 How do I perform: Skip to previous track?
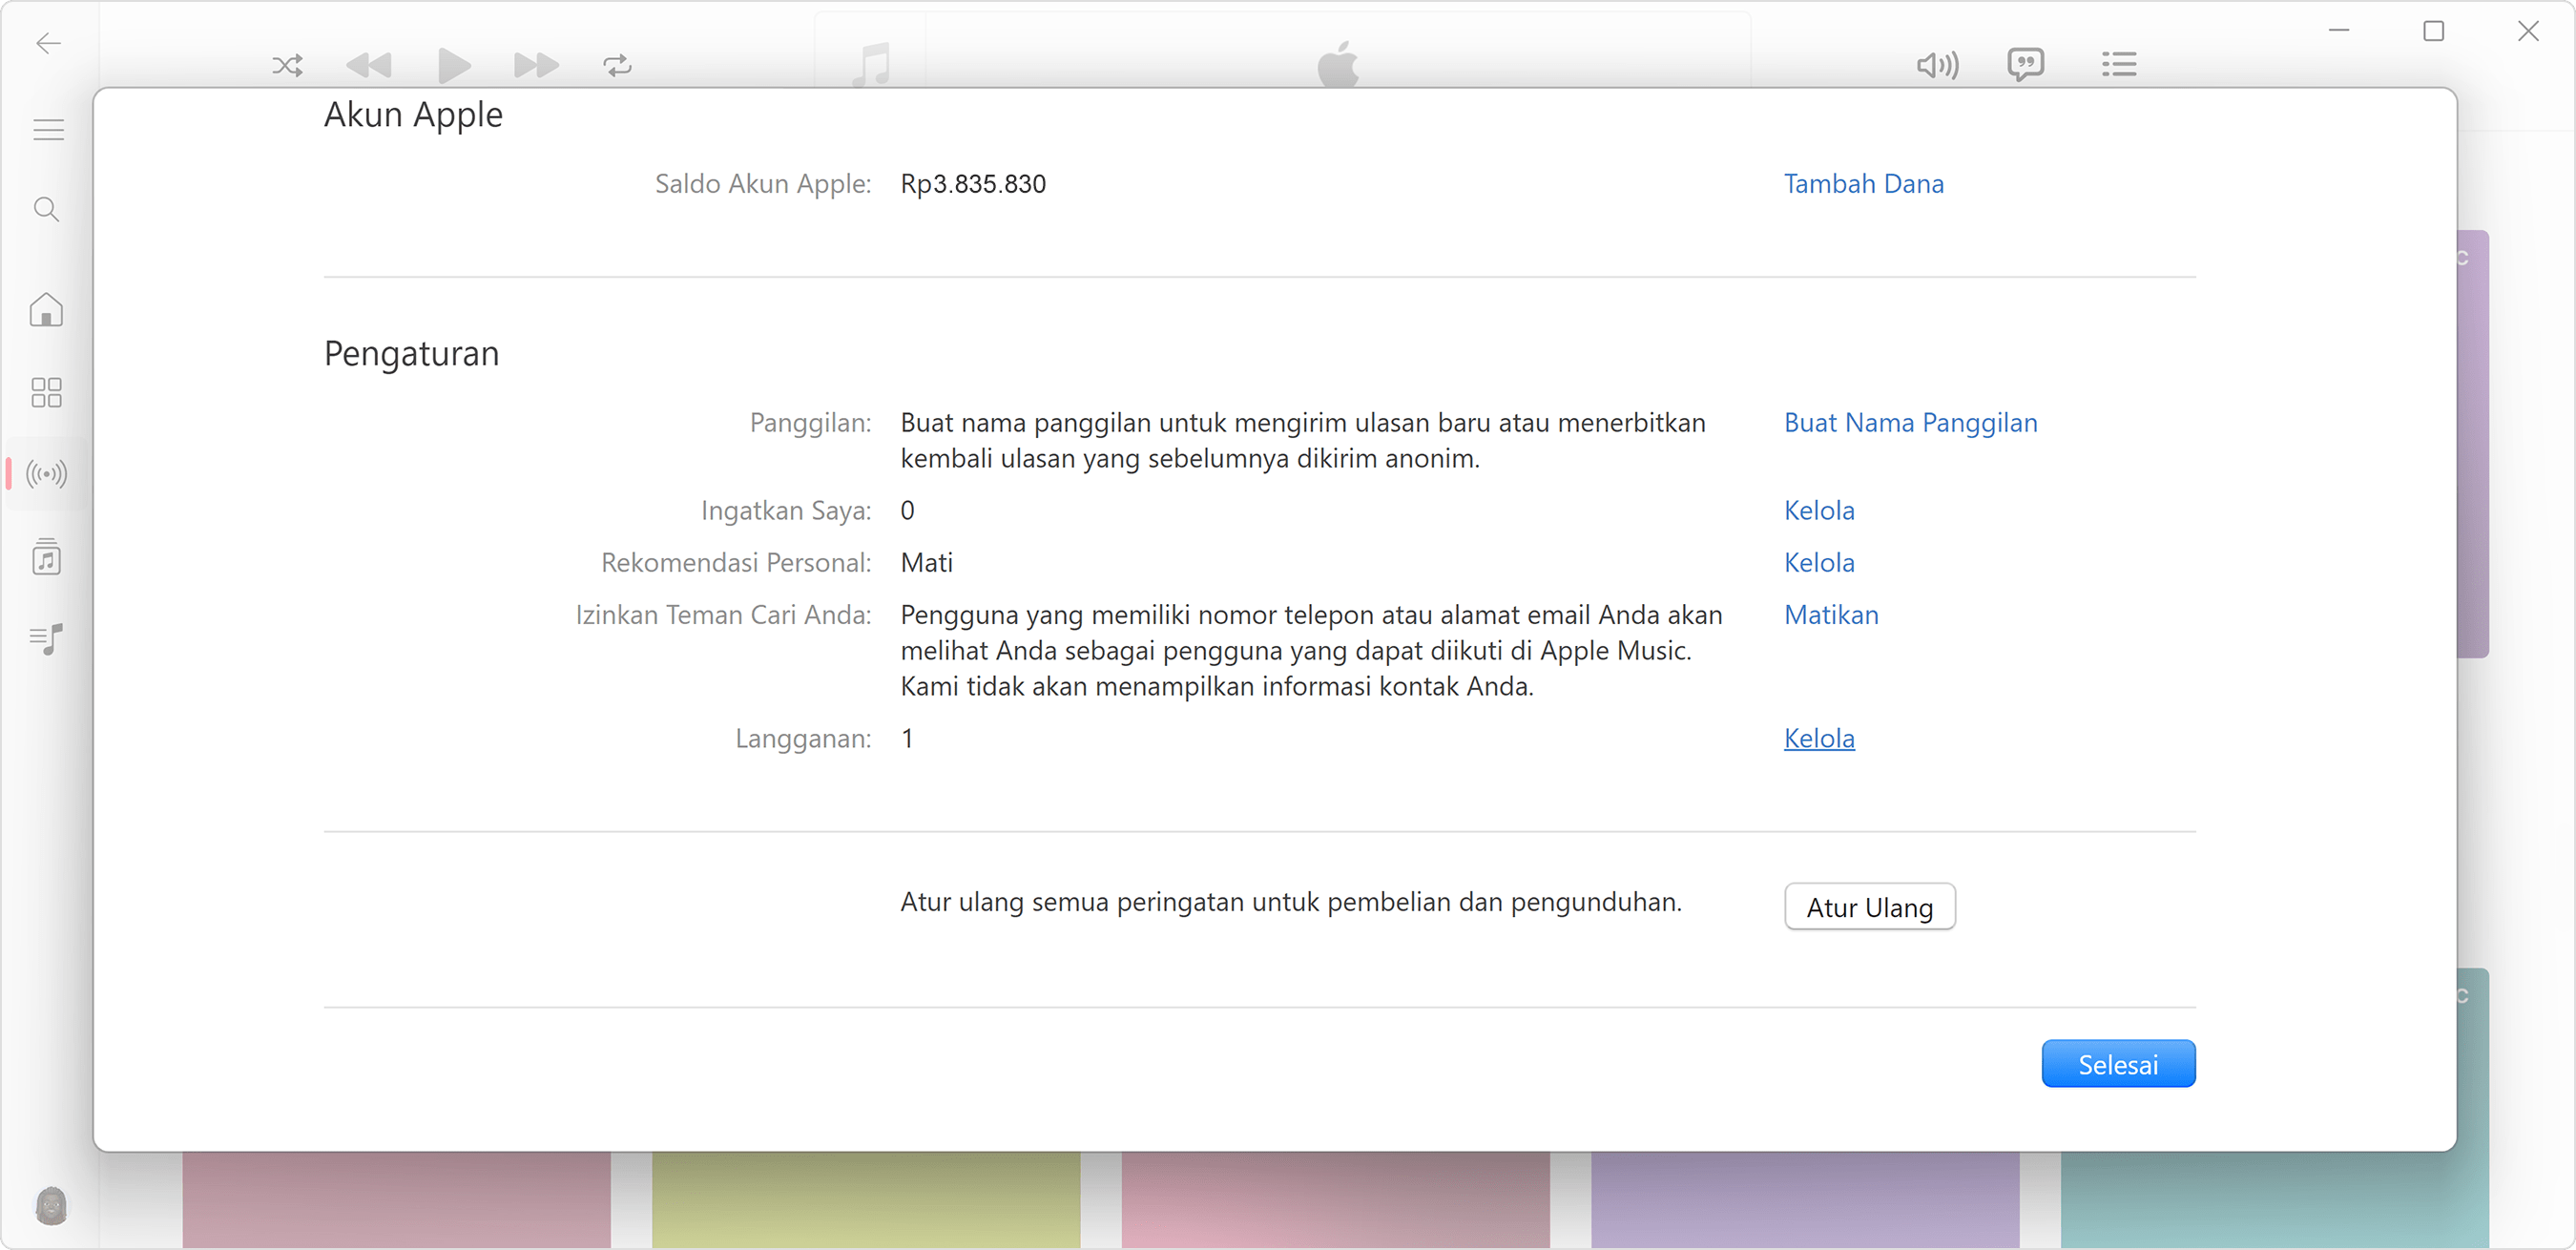[x=368, y=66]
